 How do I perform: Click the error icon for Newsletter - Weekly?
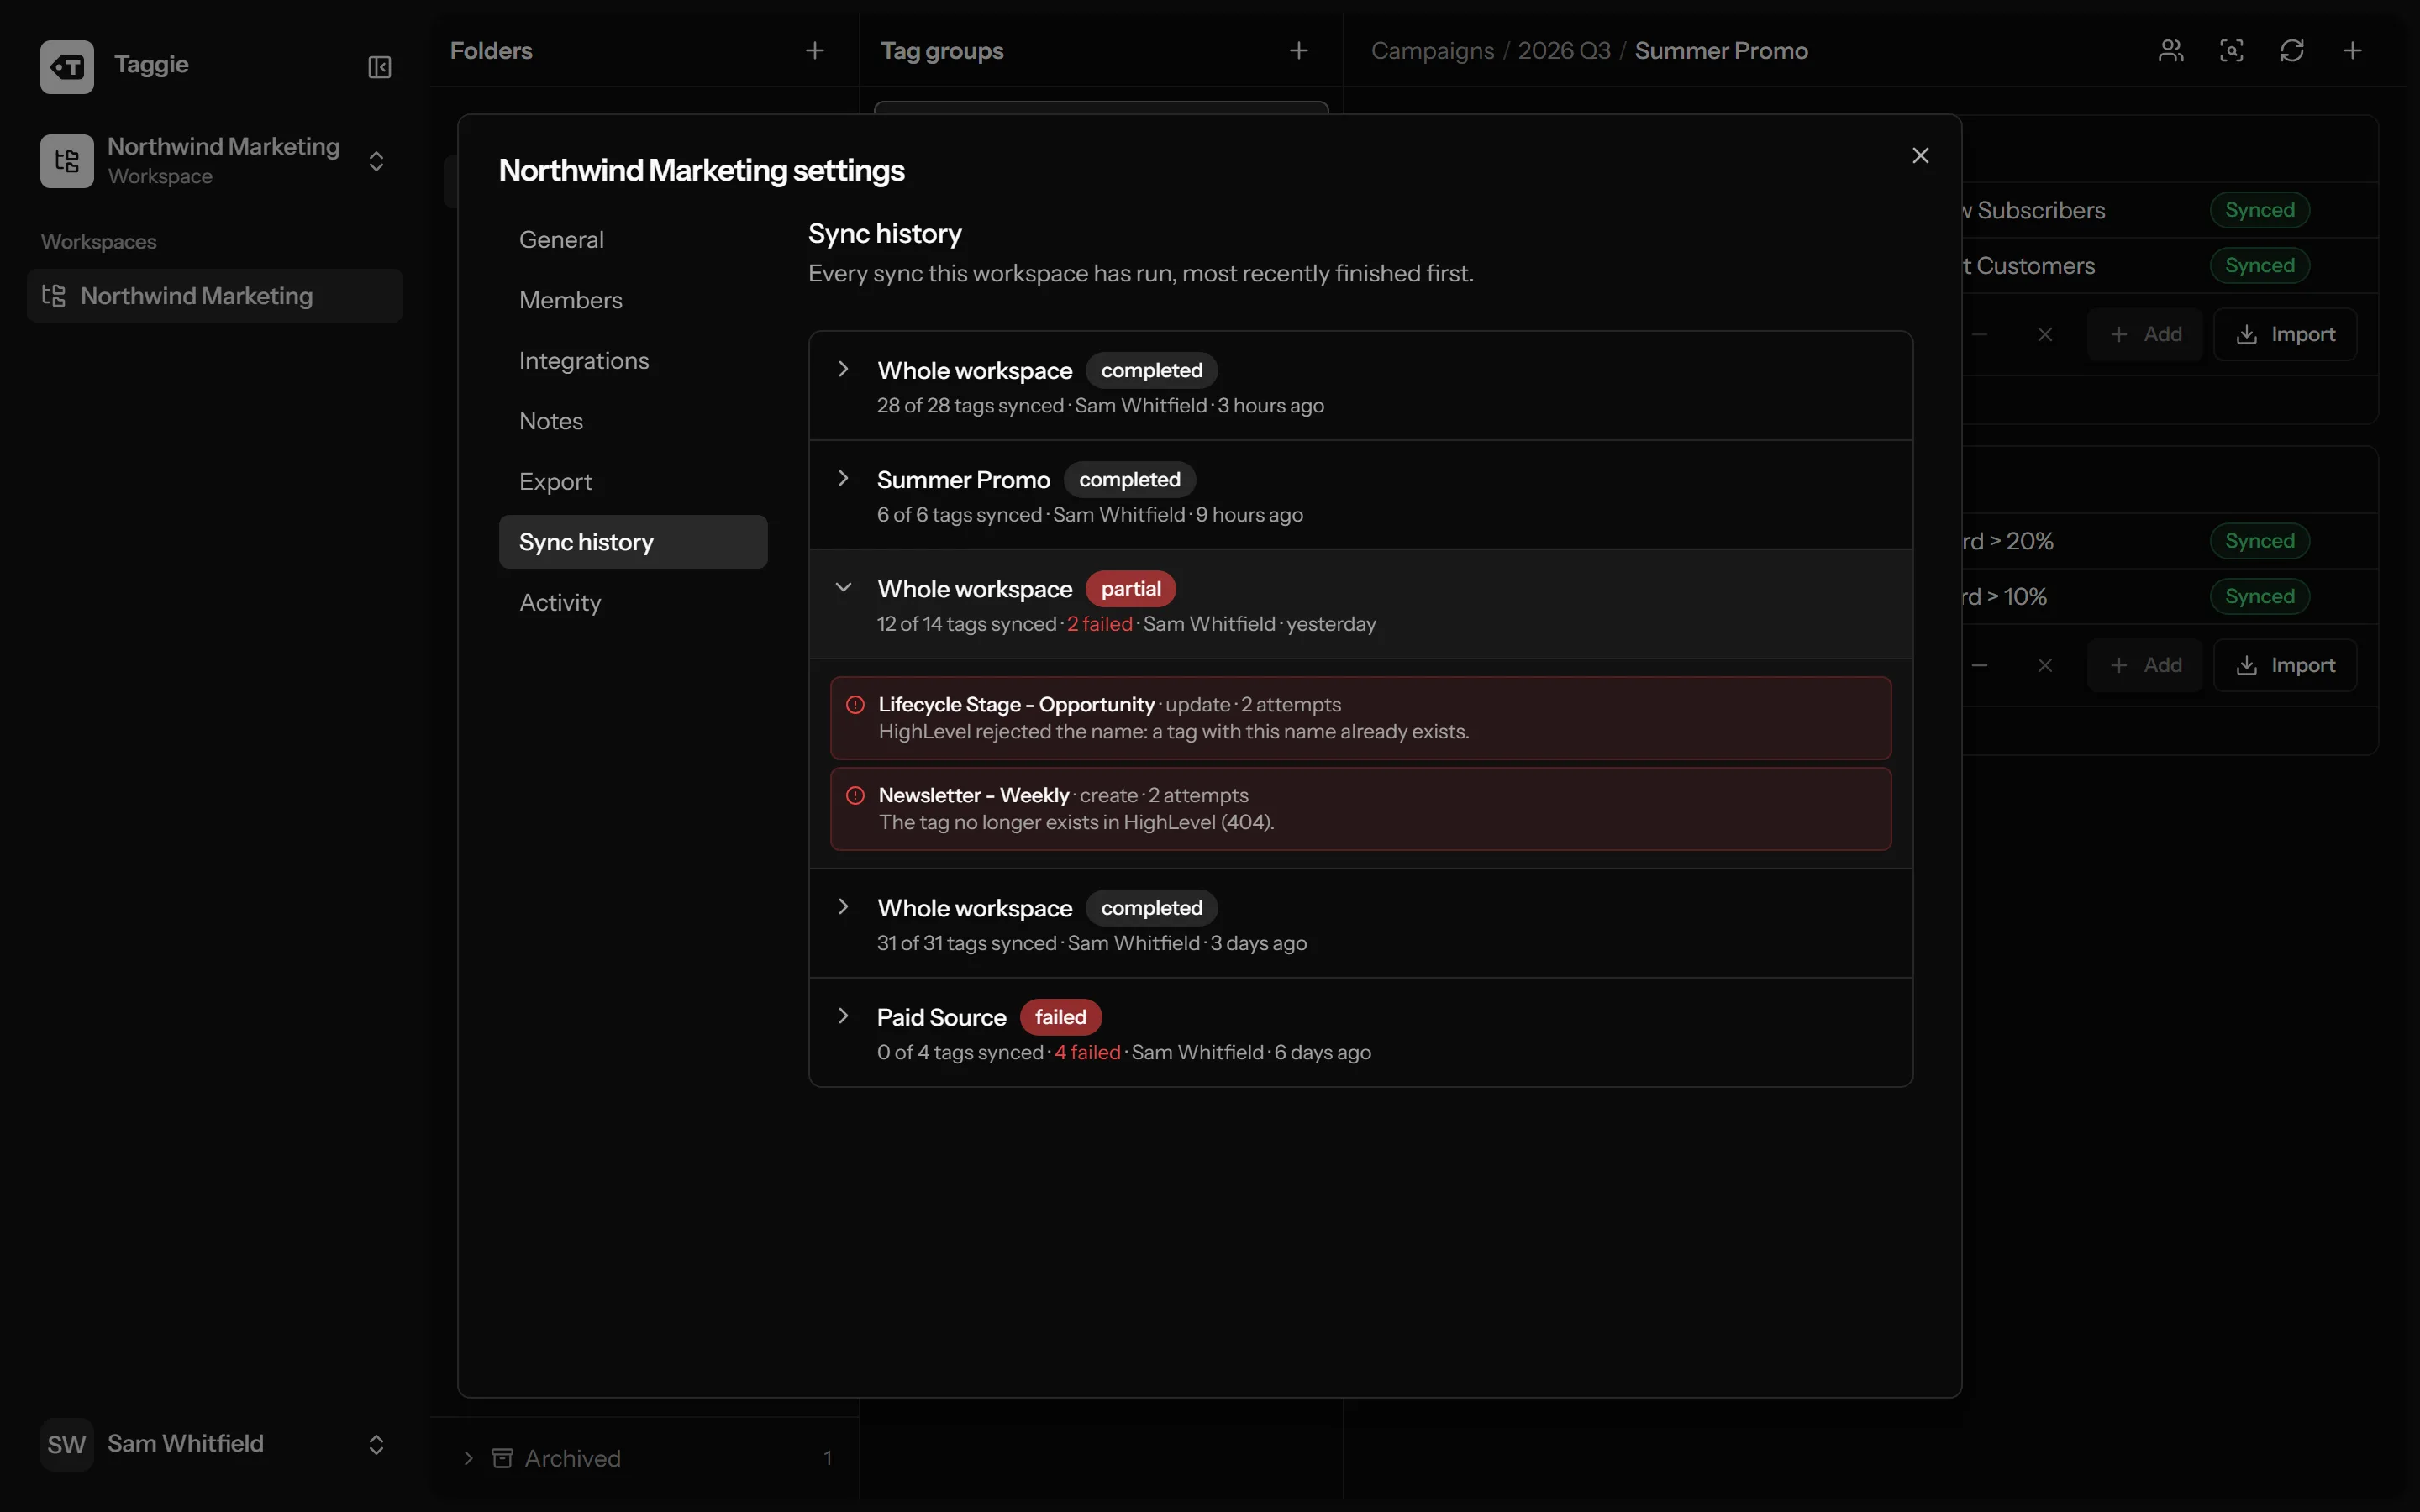pos(855,796)
